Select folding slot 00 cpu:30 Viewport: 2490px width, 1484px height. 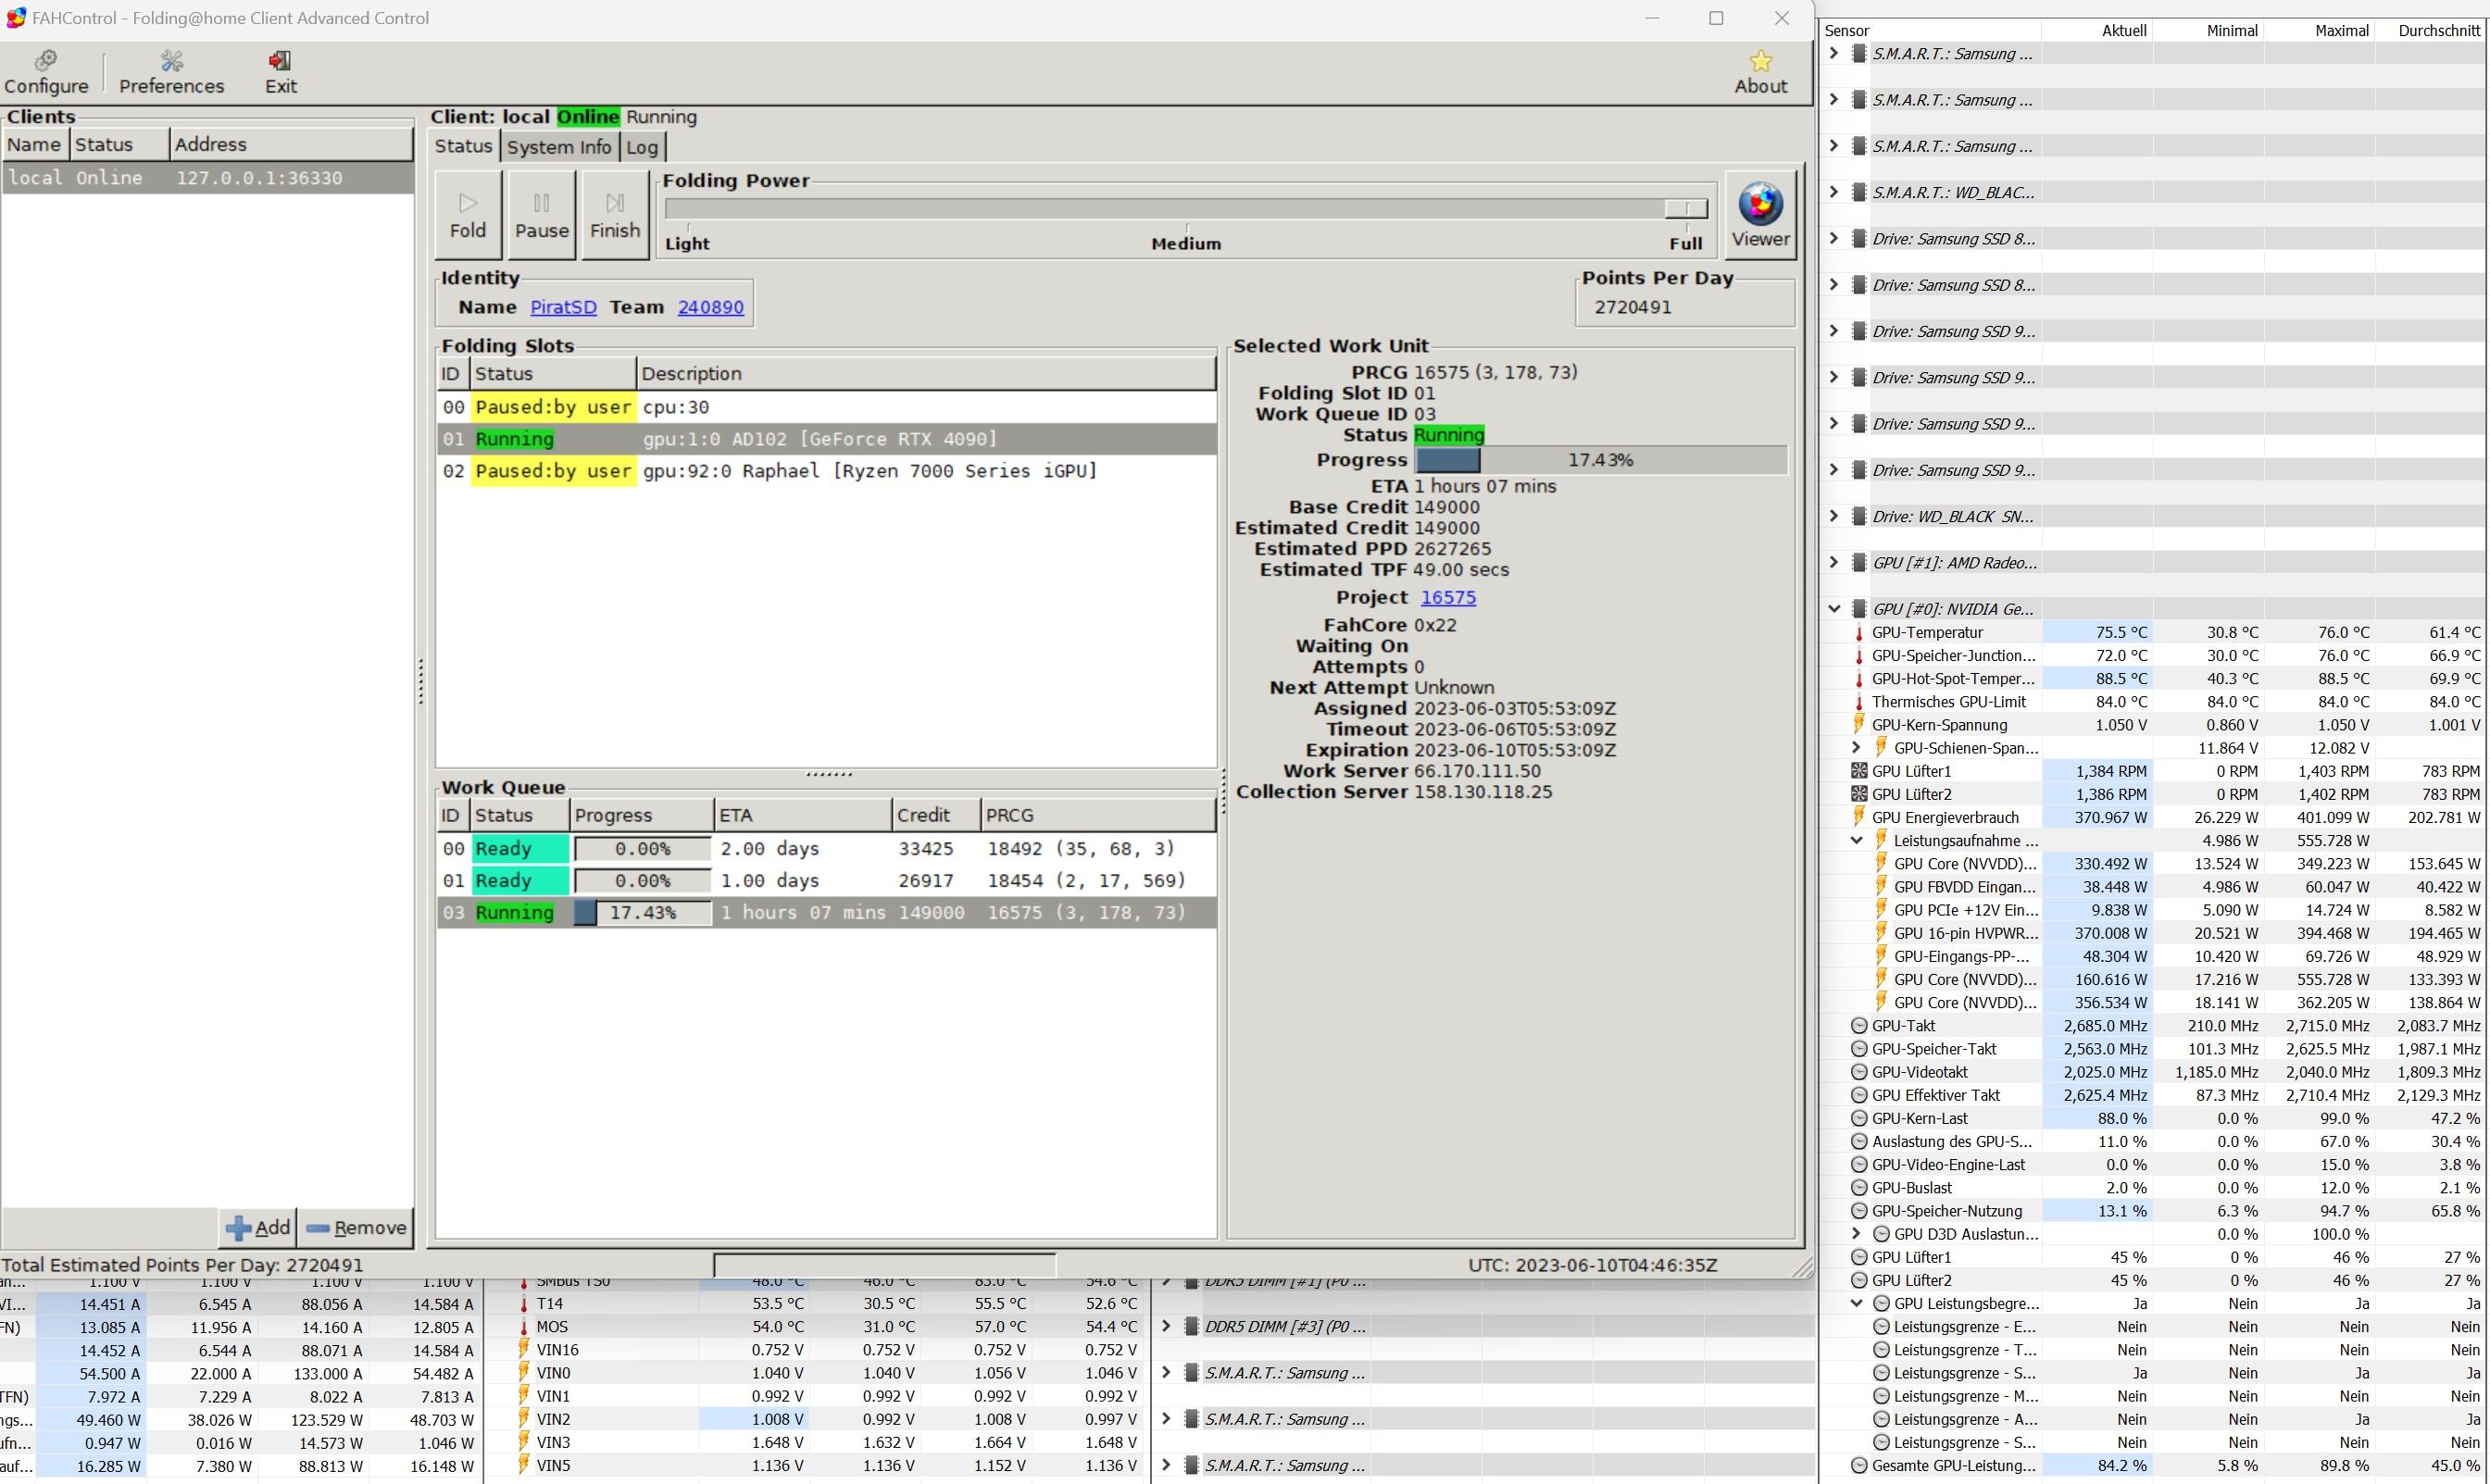(x=826, y=407)
